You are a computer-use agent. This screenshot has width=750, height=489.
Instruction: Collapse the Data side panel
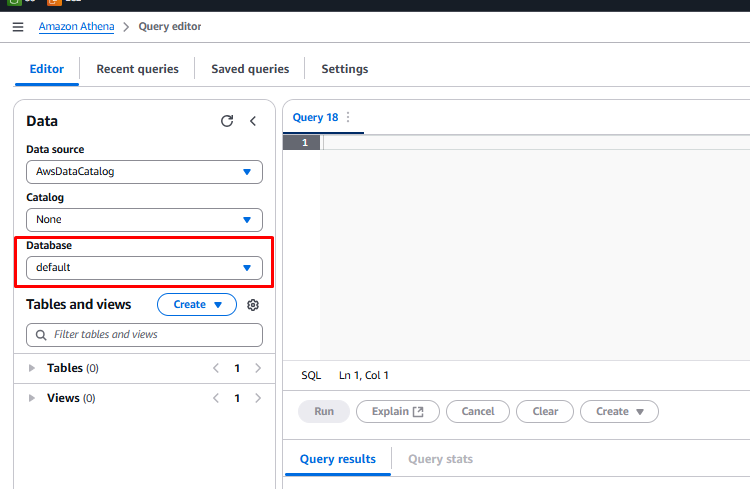pyautogui.click(x=253, y=121)
